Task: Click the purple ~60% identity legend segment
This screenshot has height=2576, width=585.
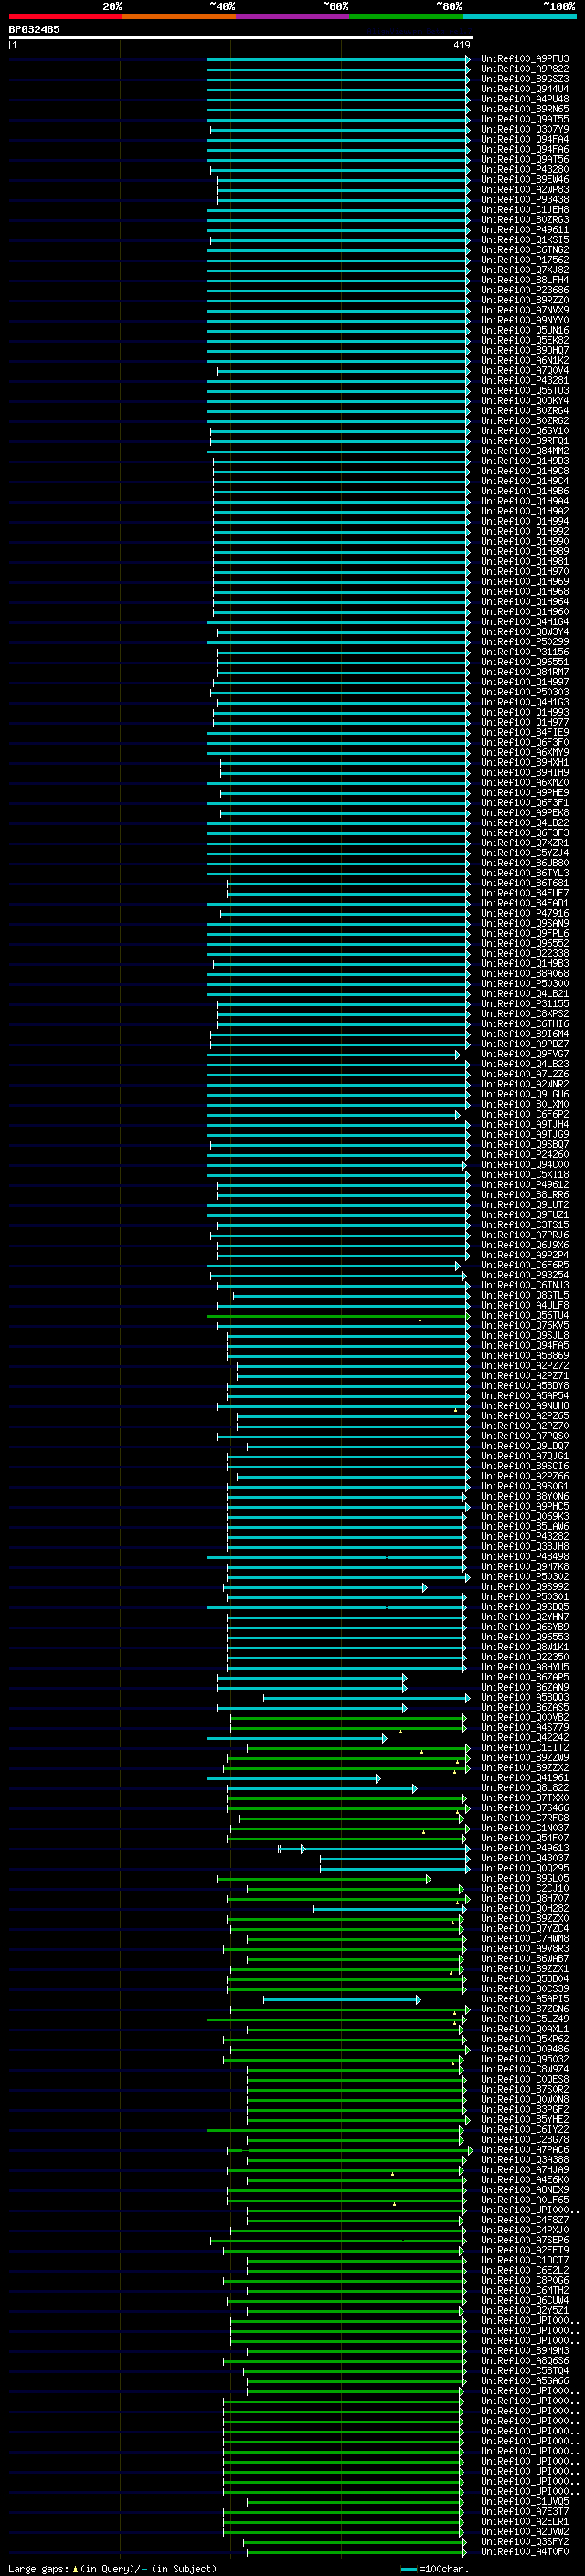Action: (x=292, y=16)
